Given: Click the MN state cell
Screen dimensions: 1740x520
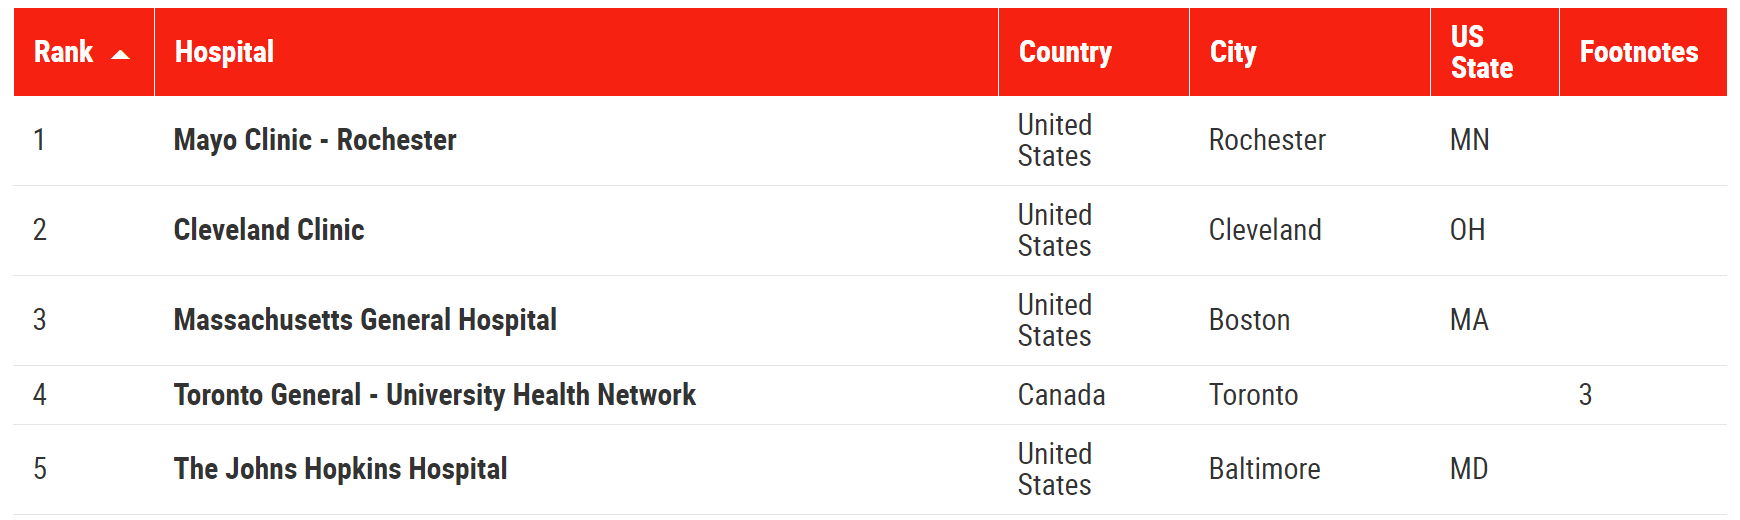Looking at the screenshot, I should [1469, 140].
